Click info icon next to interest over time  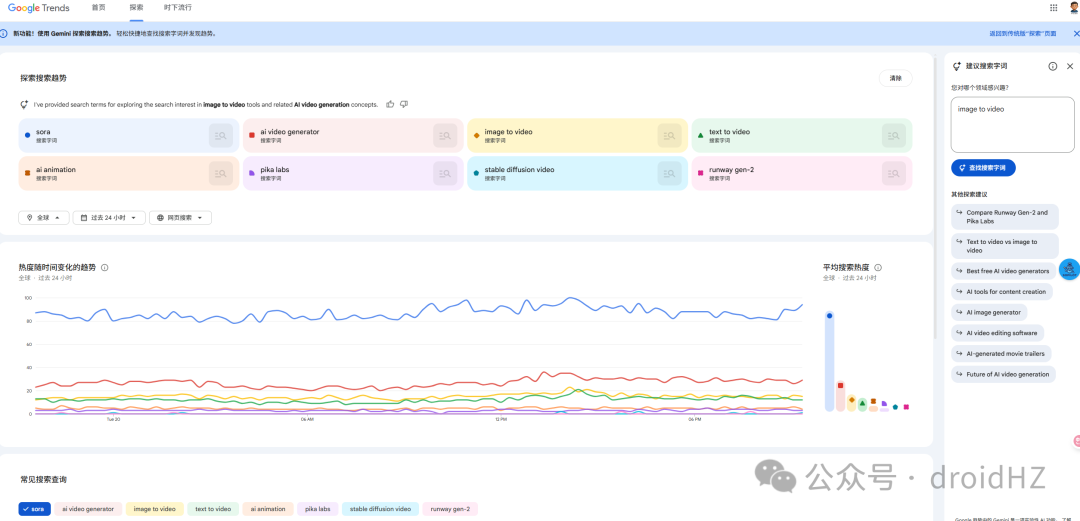coord(105,268)
